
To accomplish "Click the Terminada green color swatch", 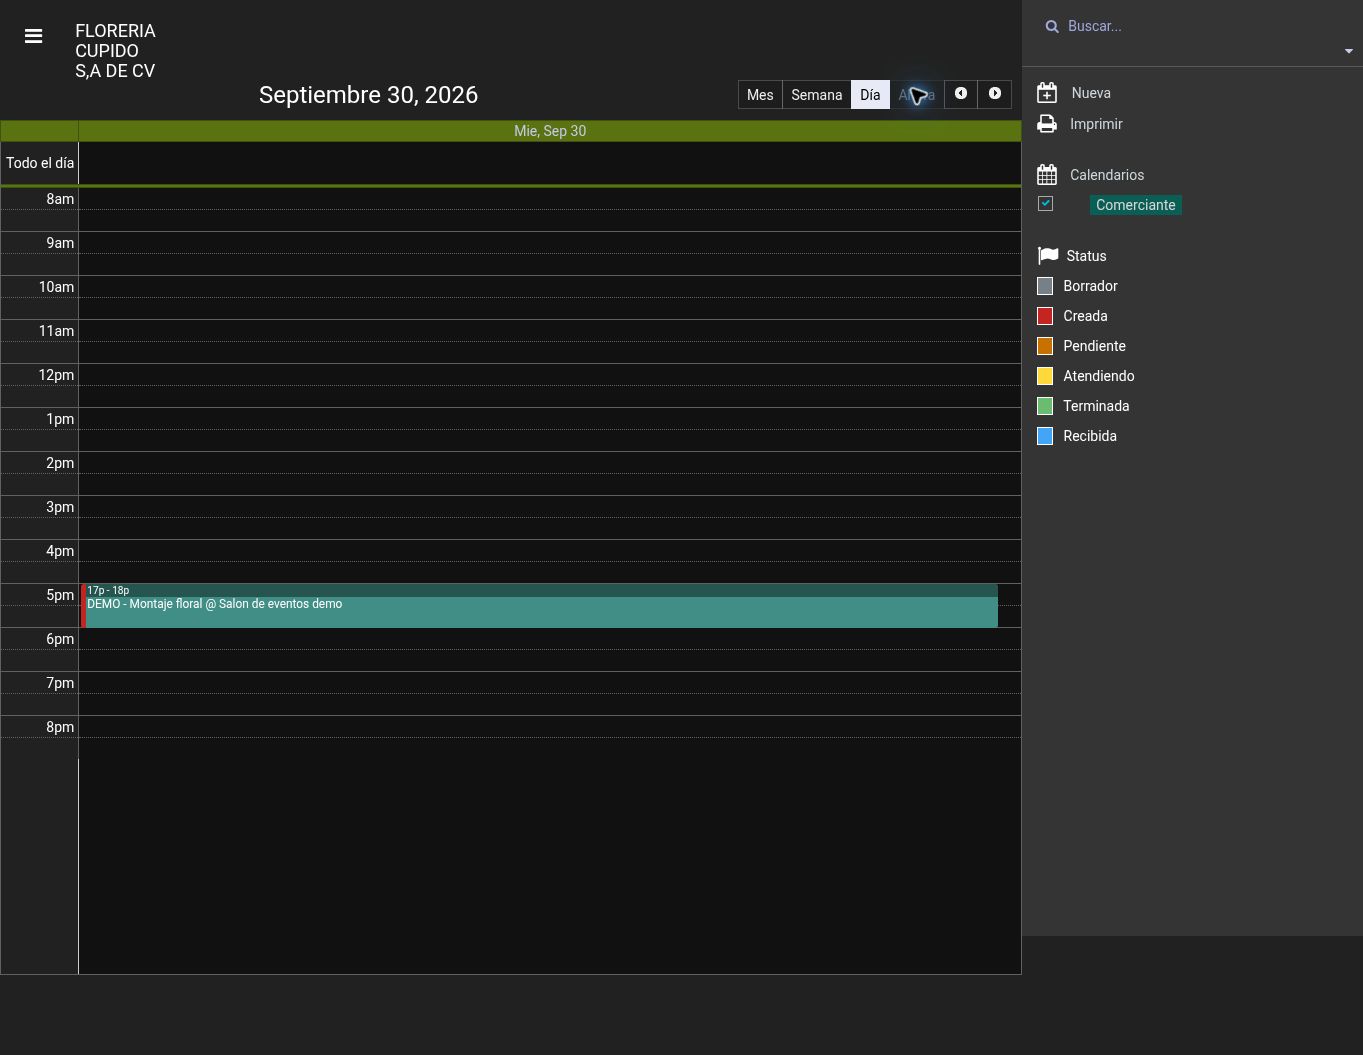I will point(1045,406).
